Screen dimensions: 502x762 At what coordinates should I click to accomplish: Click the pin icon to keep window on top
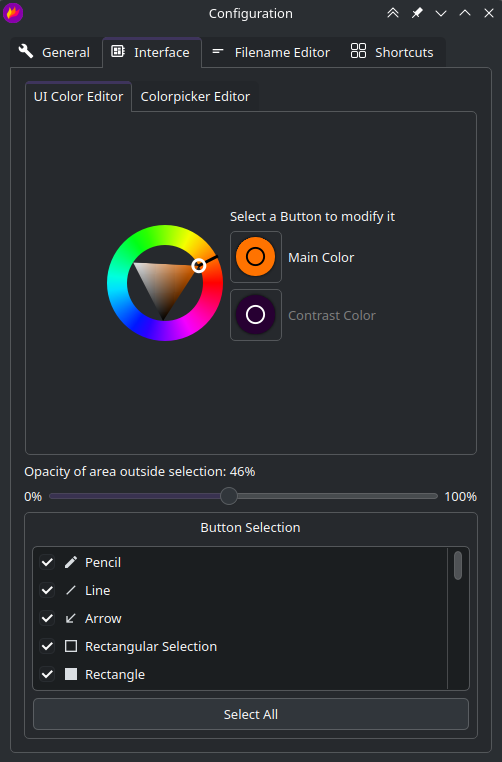[417, 13]
